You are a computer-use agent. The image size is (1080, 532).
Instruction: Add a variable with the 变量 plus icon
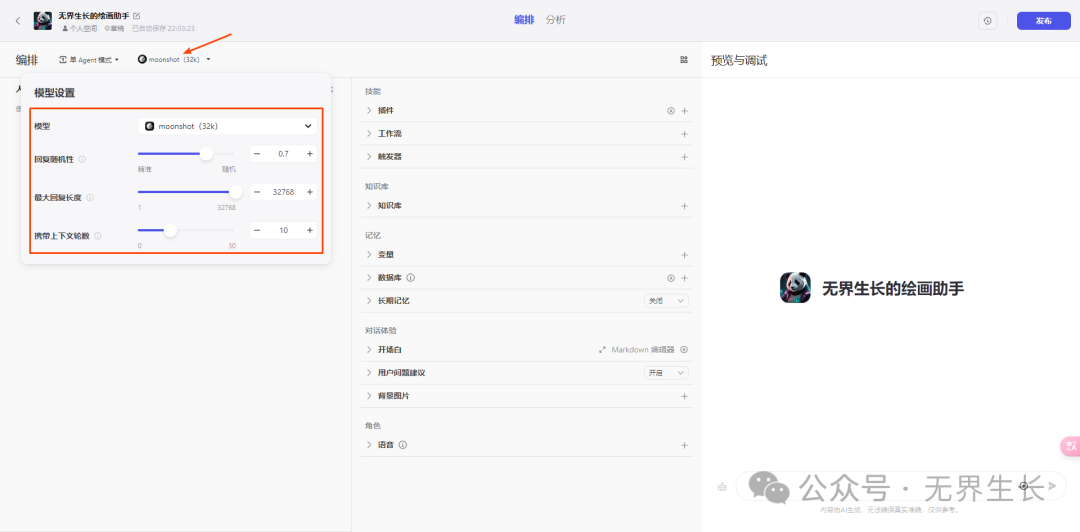point(685,255)
